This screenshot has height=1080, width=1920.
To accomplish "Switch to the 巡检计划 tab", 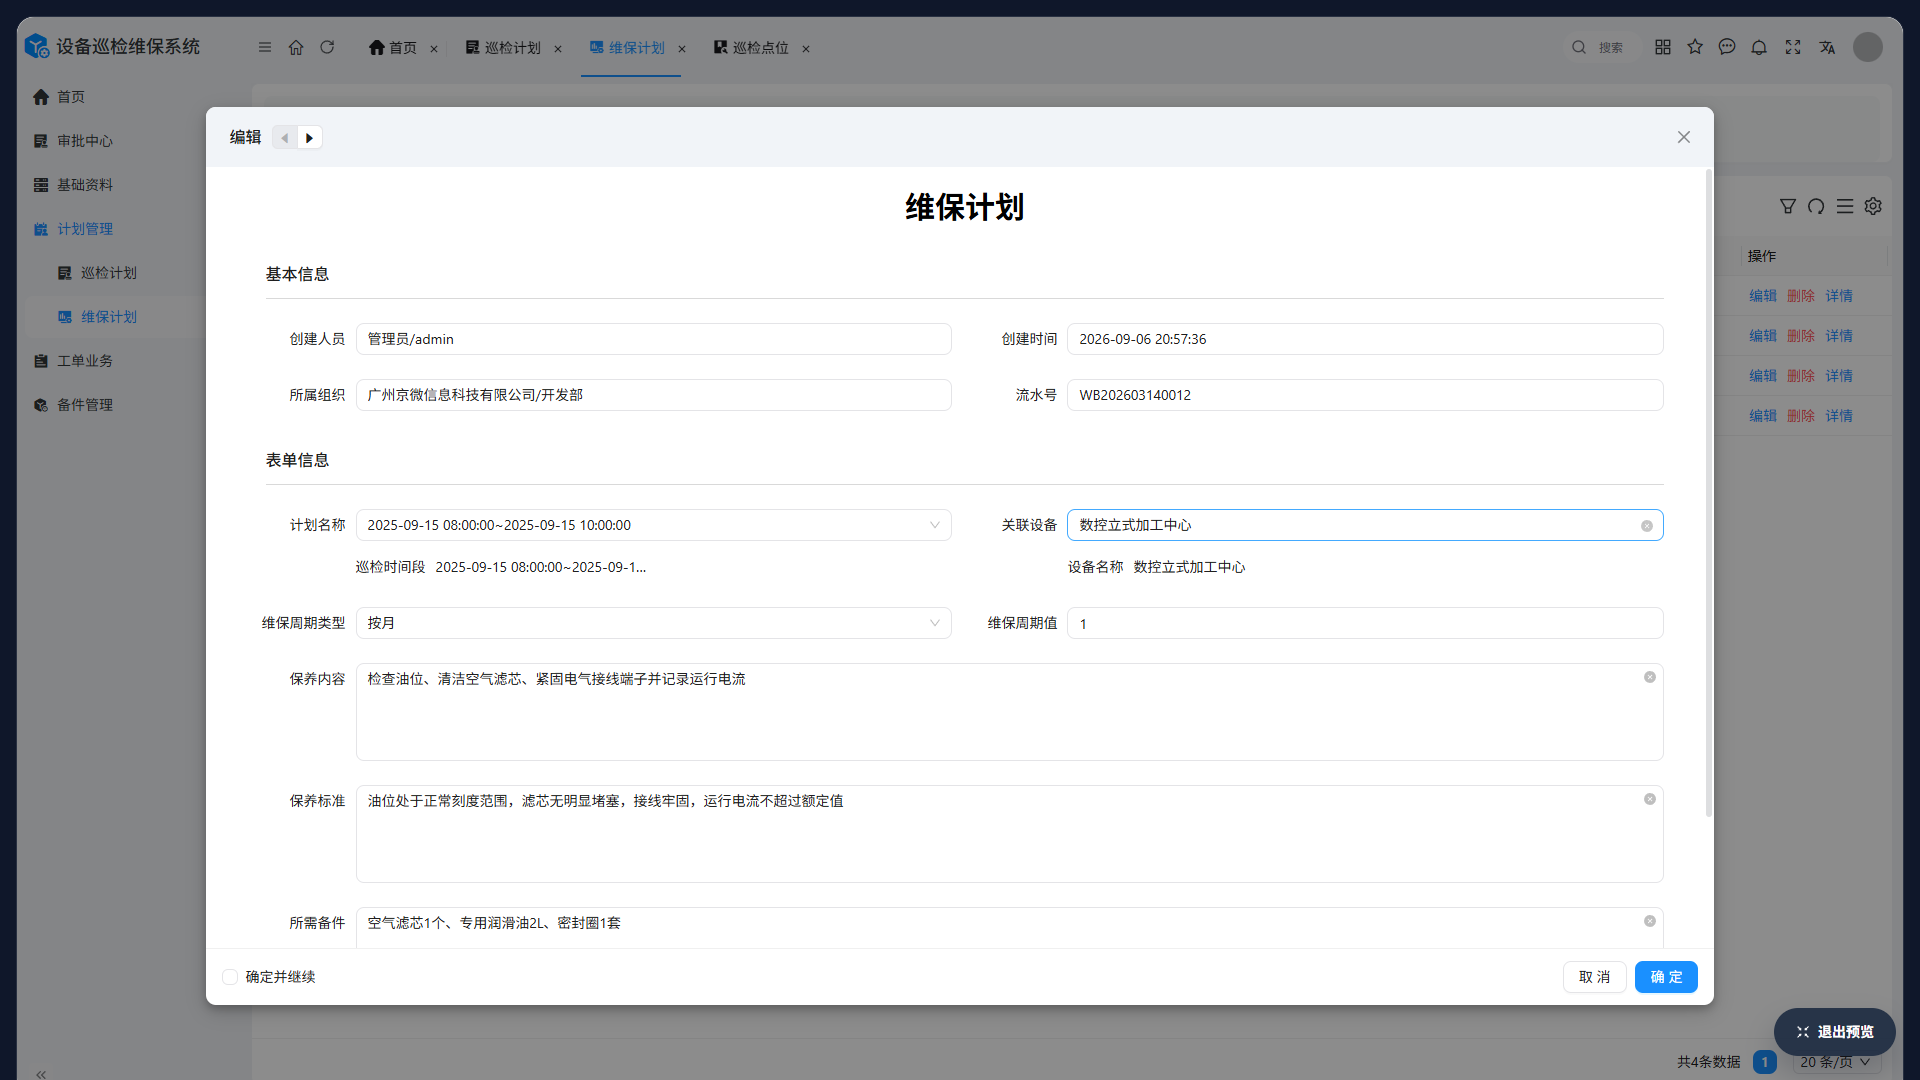I will [x=503, y=48].
